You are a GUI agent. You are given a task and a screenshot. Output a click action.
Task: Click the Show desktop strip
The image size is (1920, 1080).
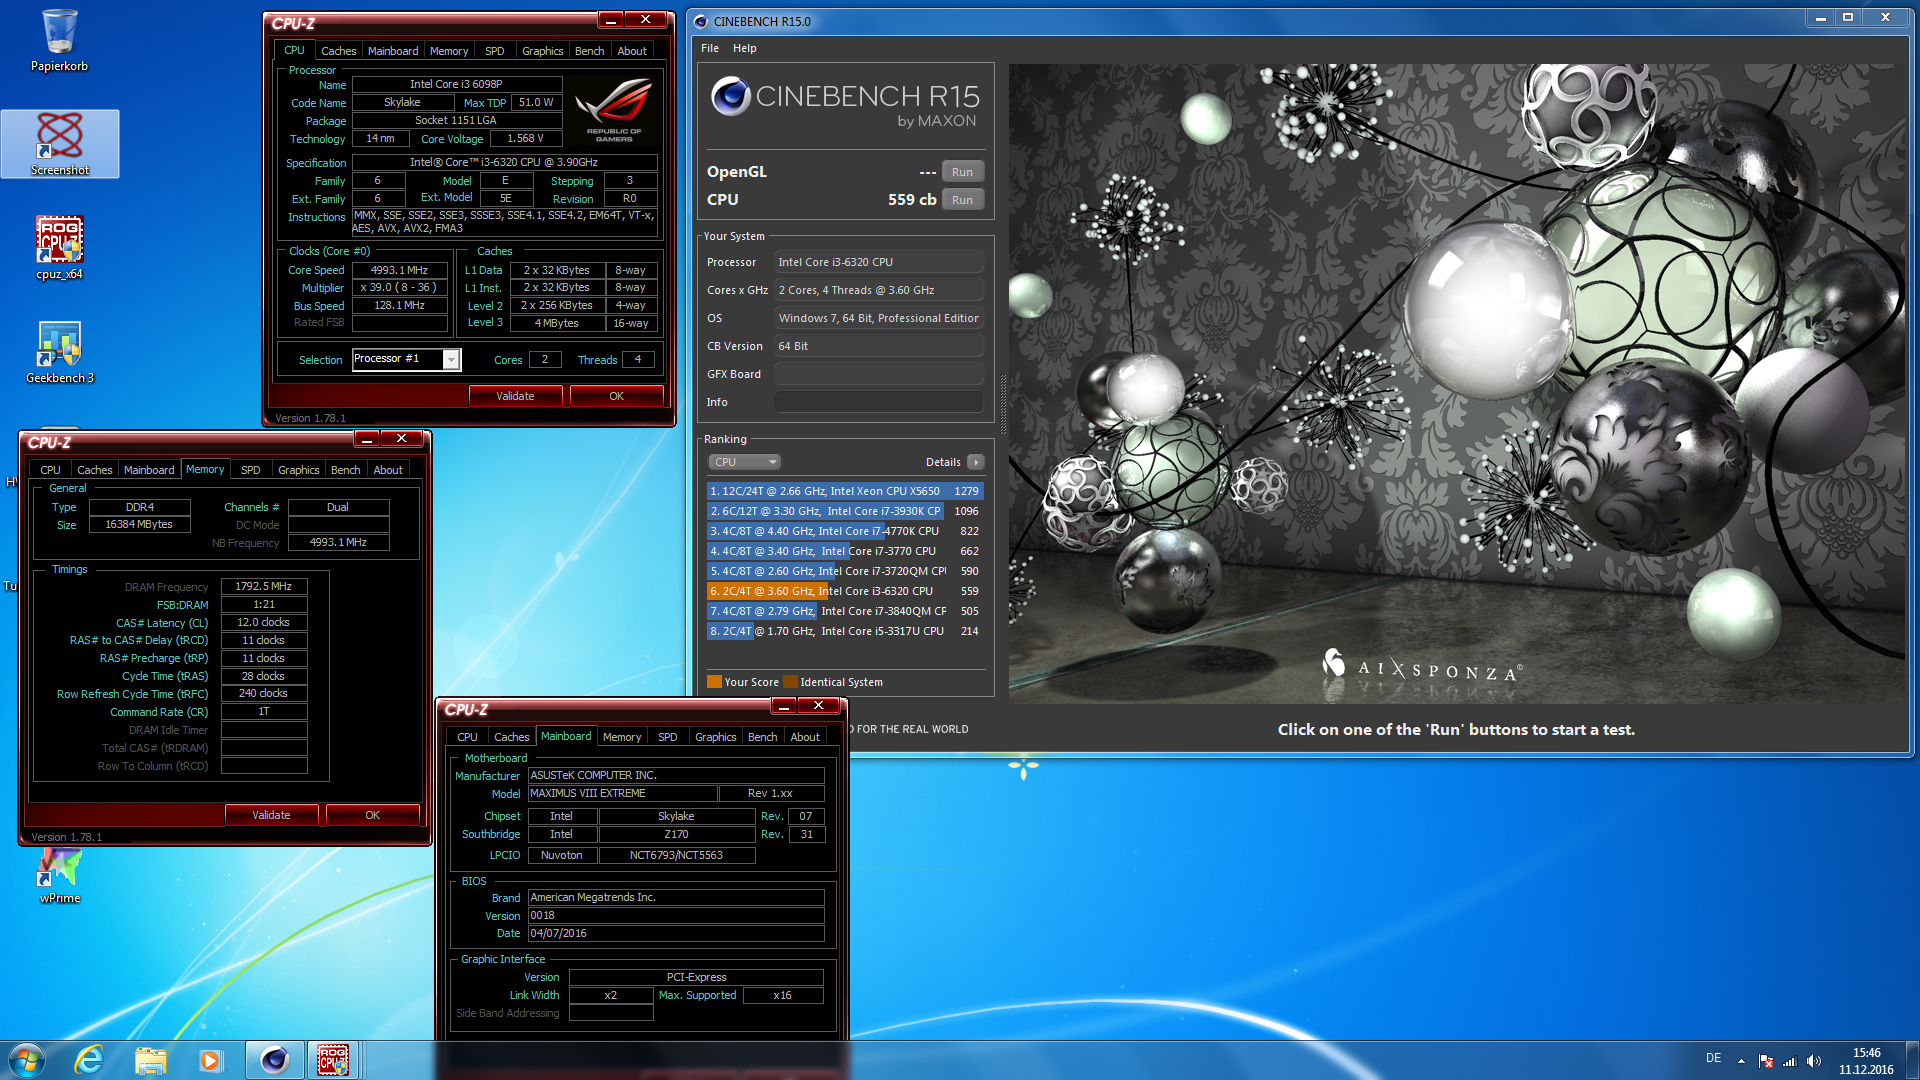1913,1060
